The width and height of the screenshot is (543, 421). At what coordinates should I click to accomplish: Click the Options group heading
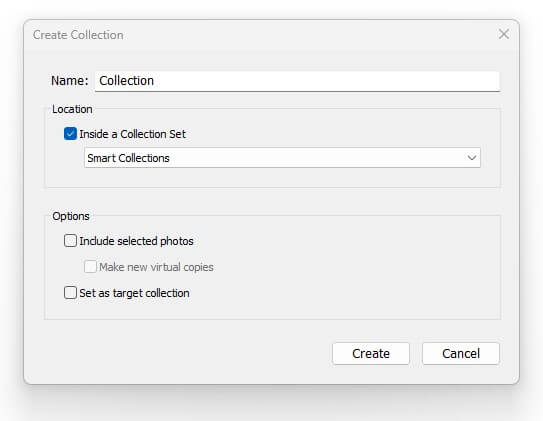(71, 216)
